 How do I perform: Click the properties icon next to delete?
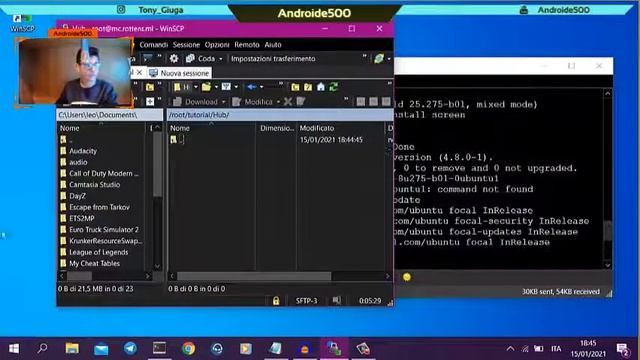click(x=301, y=102)
